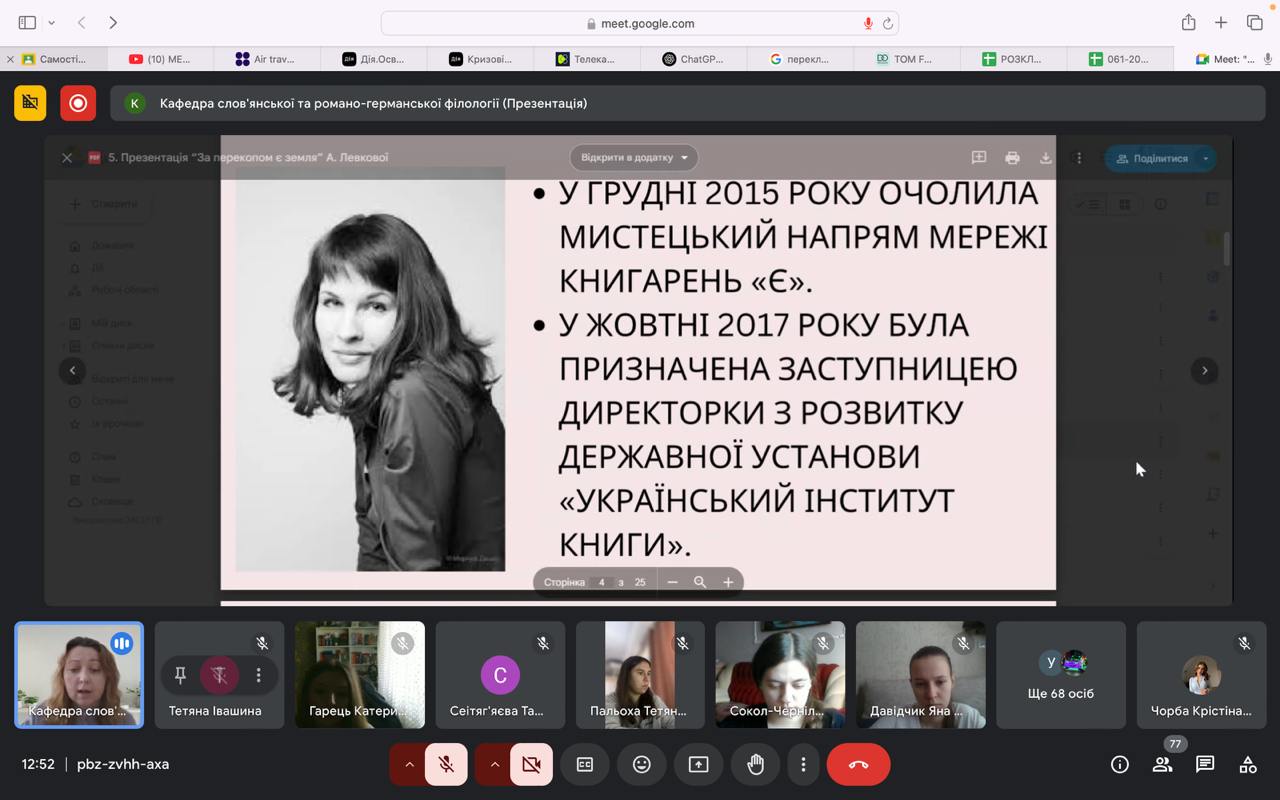Unmute the microphone
The width and height of the screenshot is (1280, 800).
(x=446, y=764)
